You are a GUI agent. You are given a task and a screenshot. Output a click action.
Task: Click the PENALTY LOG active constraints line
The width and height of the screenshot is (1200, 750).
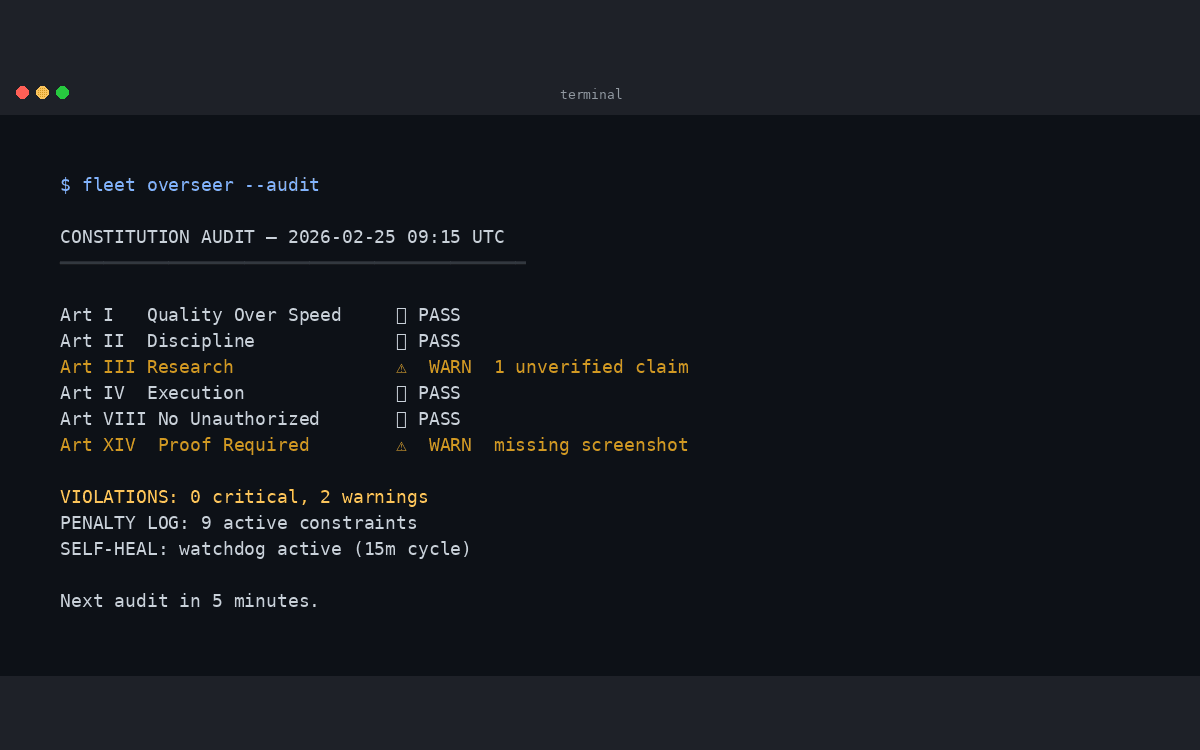point(238,523)
